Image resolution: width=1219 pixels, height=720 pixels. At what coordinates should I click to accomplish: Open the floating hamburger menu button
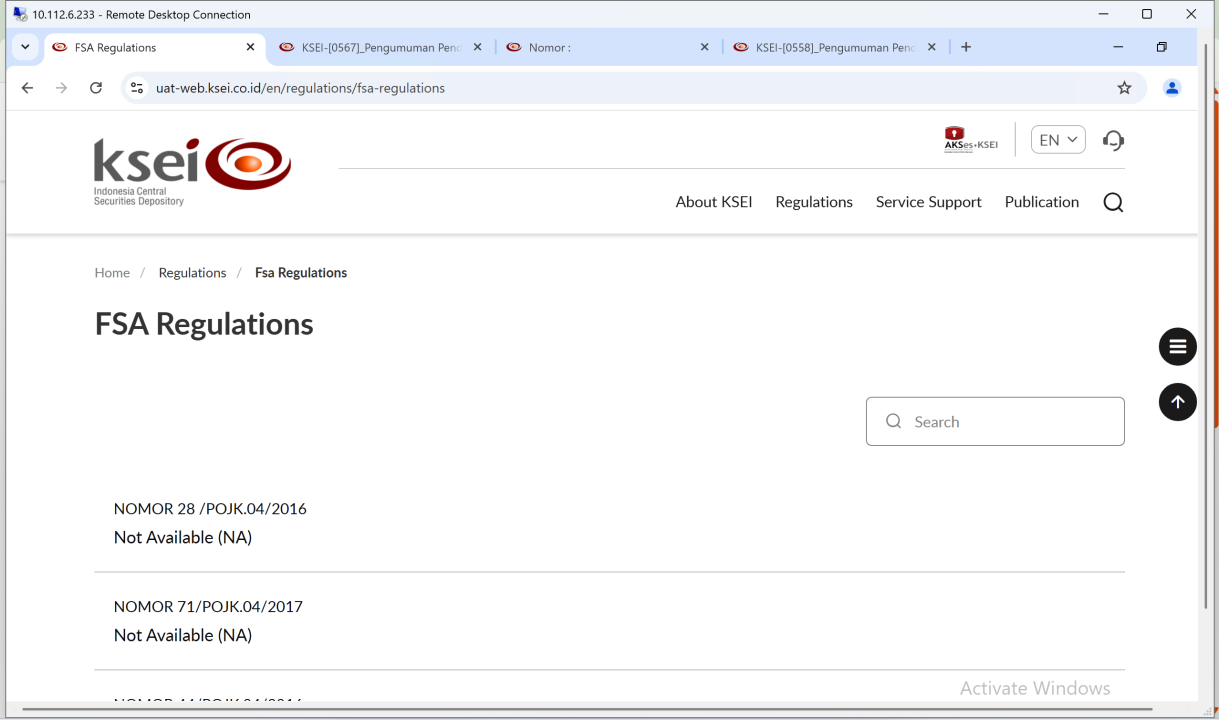click(x=1178, y=347)
